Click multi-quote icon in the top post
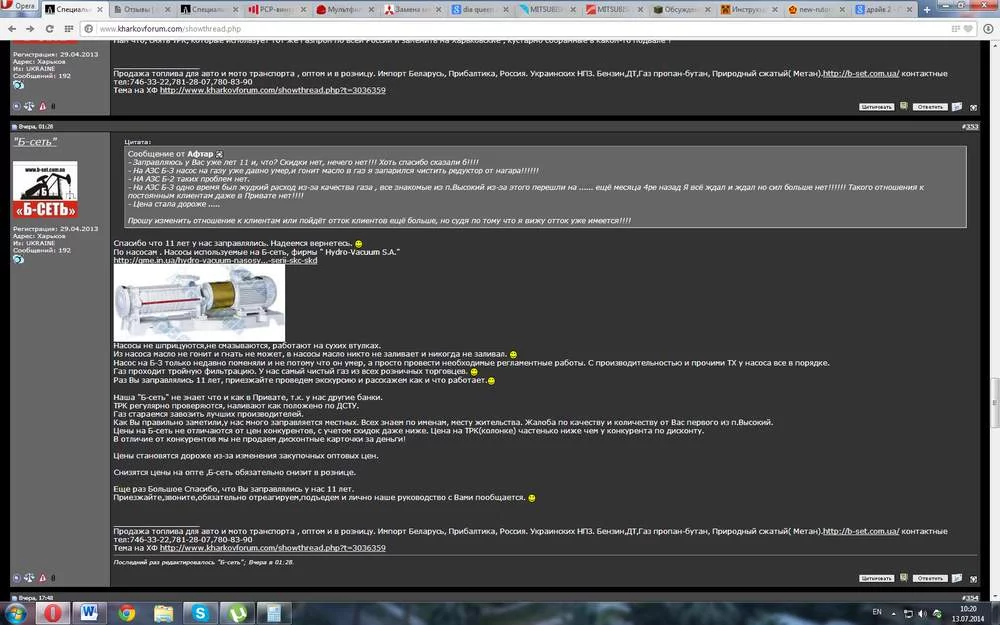Screen dimensions: 1000x625 click(904, 106)
